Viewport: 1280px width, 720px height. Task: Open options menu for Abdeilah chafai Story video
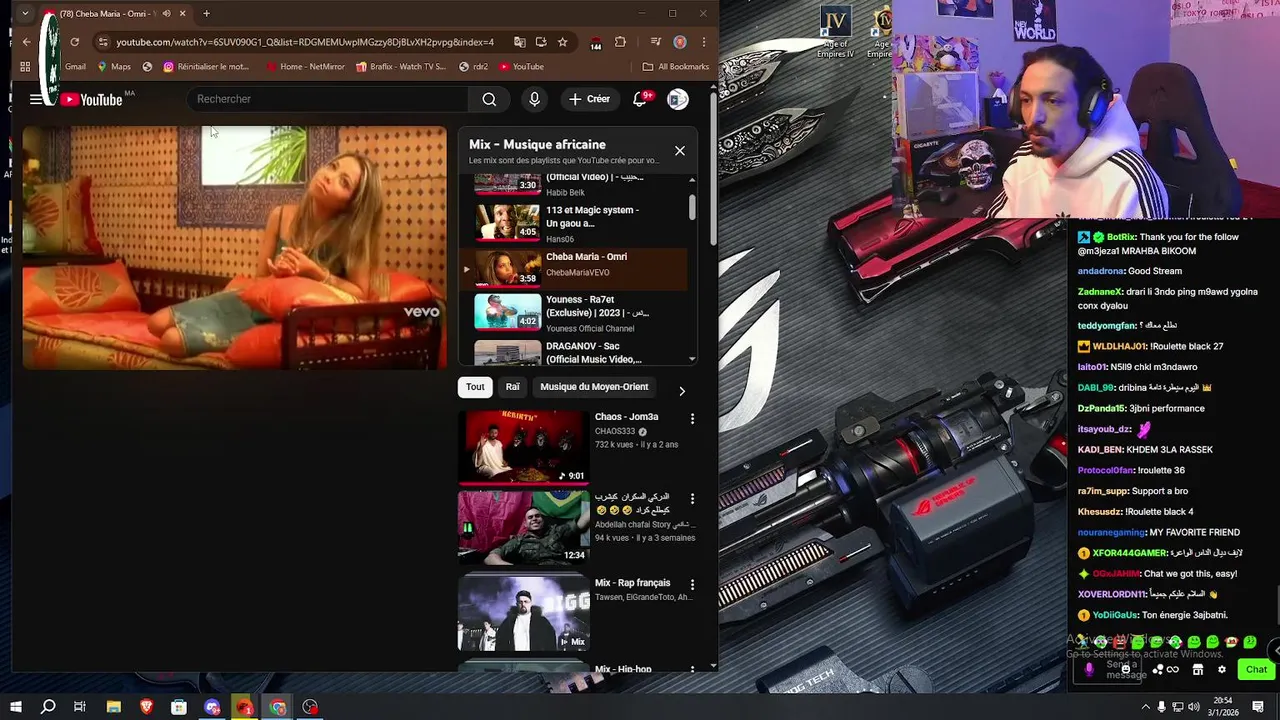point(692,498)
